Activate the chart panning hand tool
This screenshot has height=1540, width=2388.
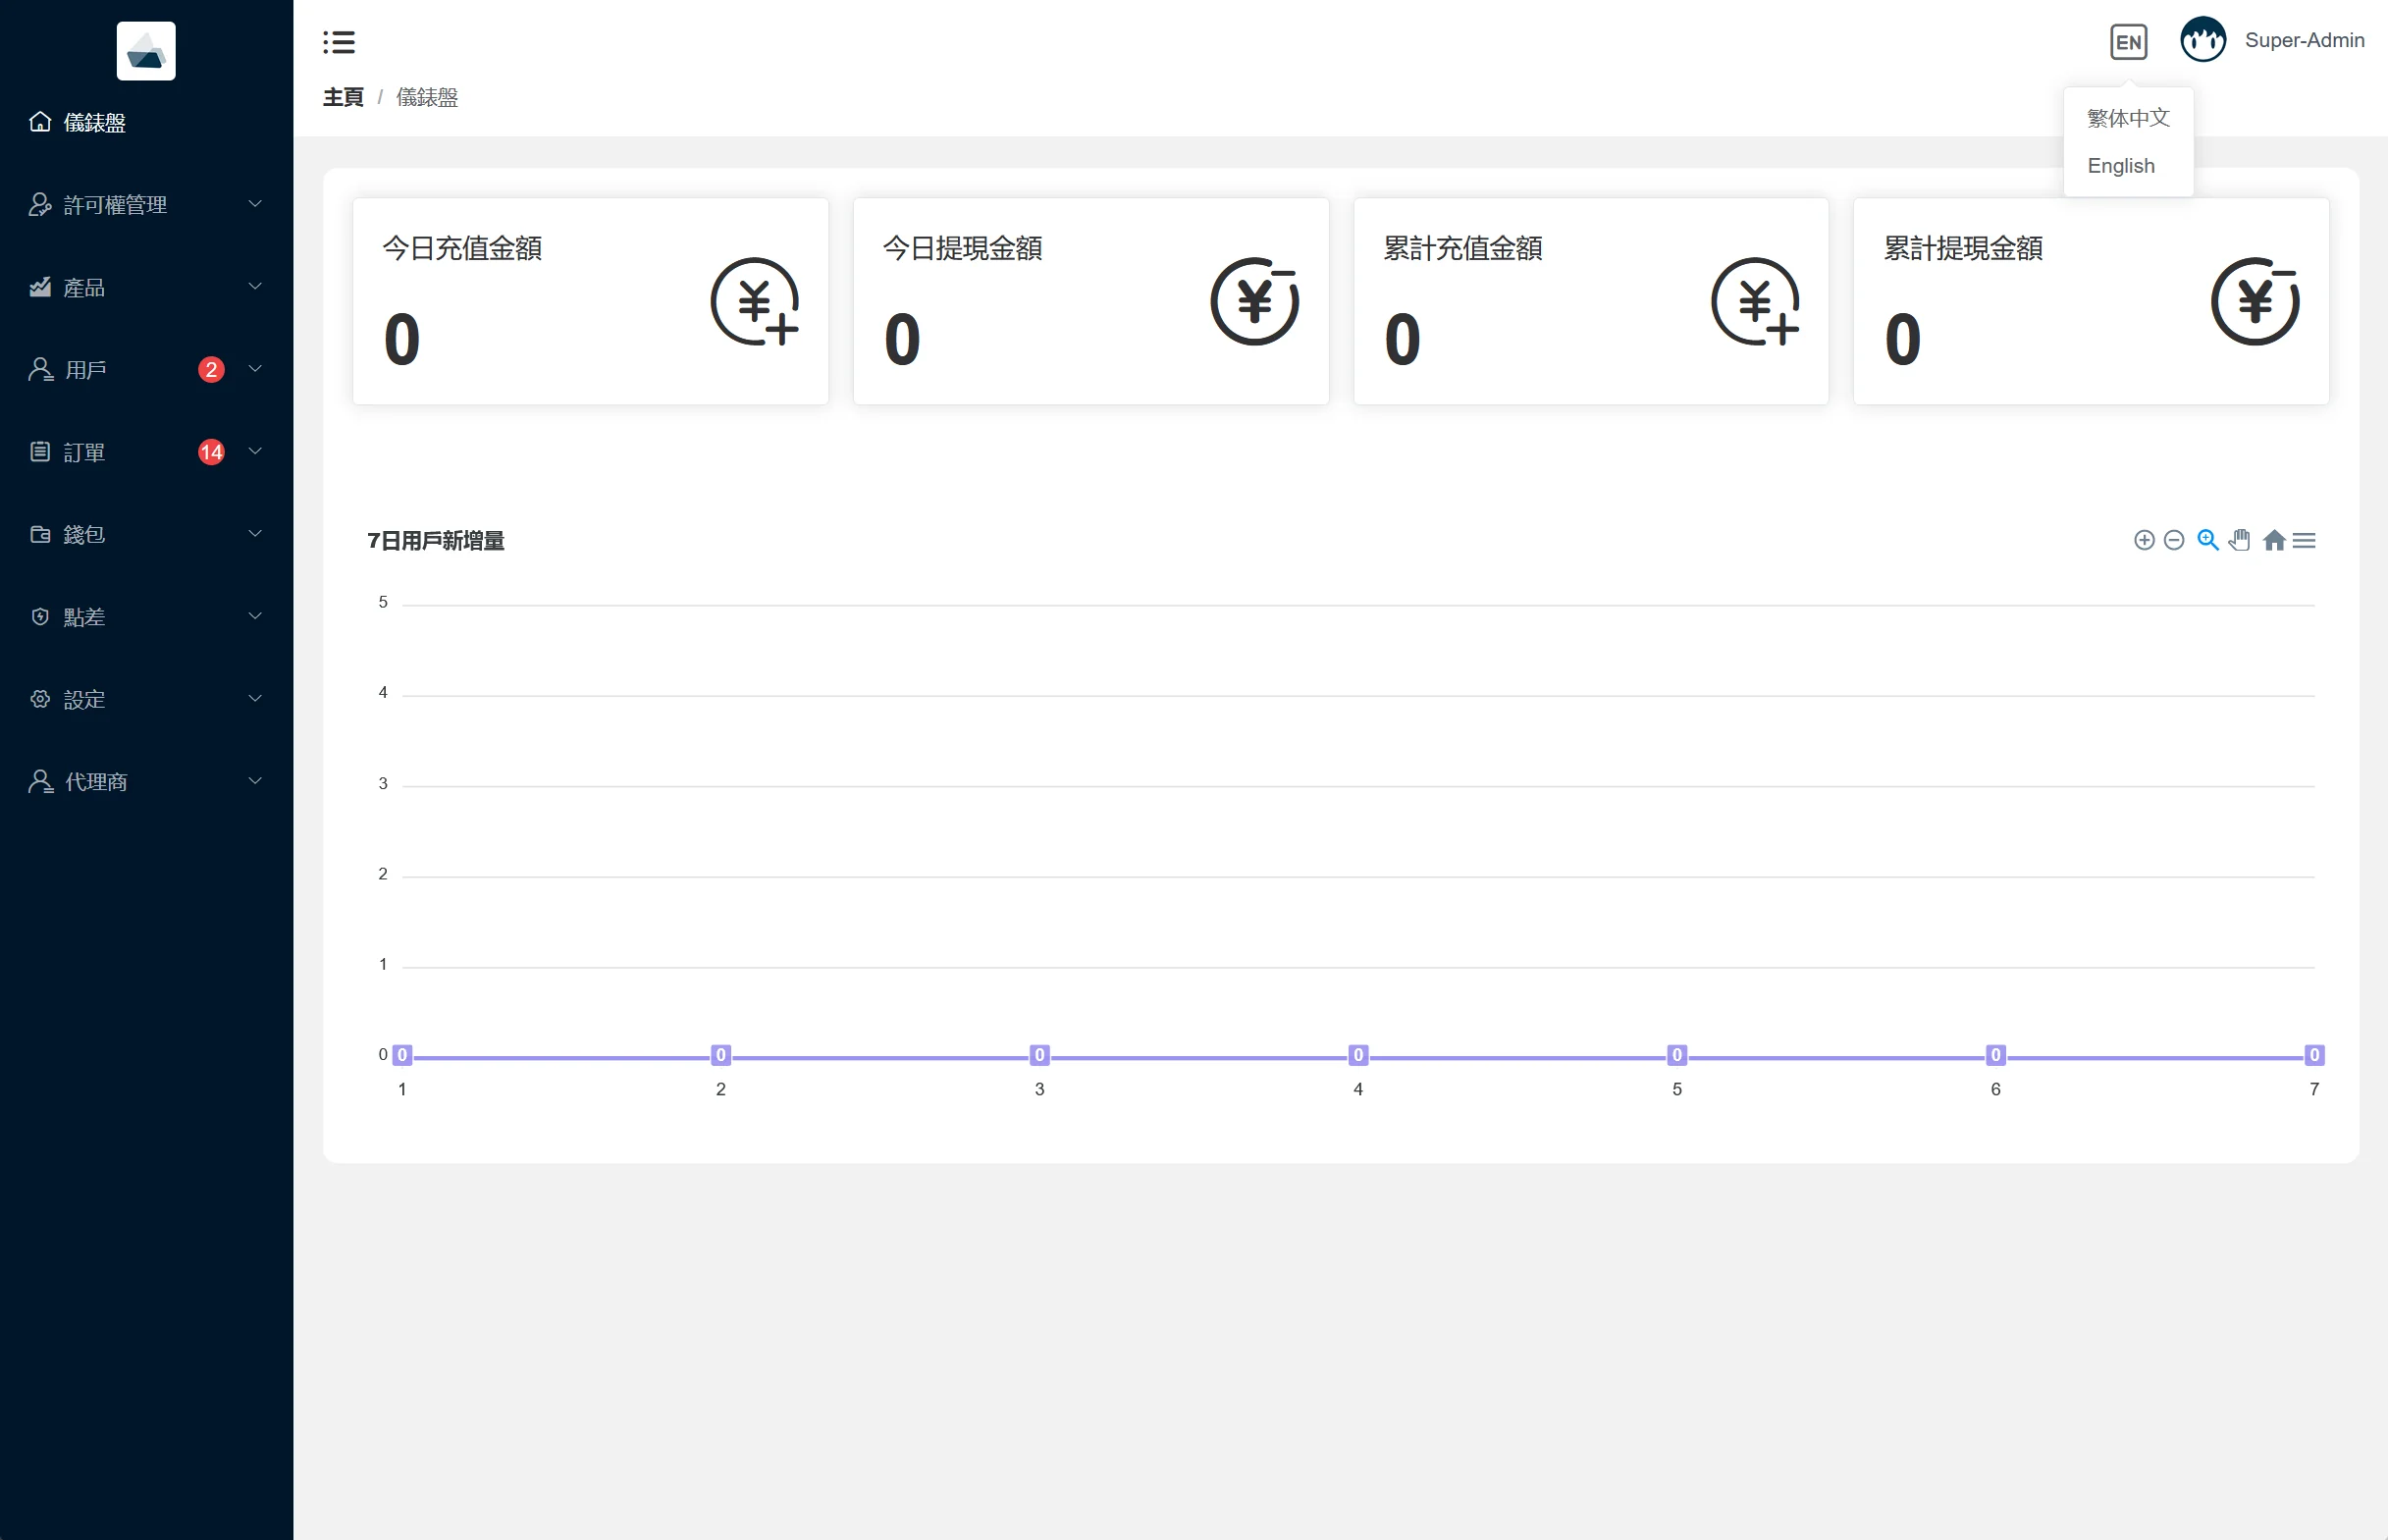point(2239,540)
